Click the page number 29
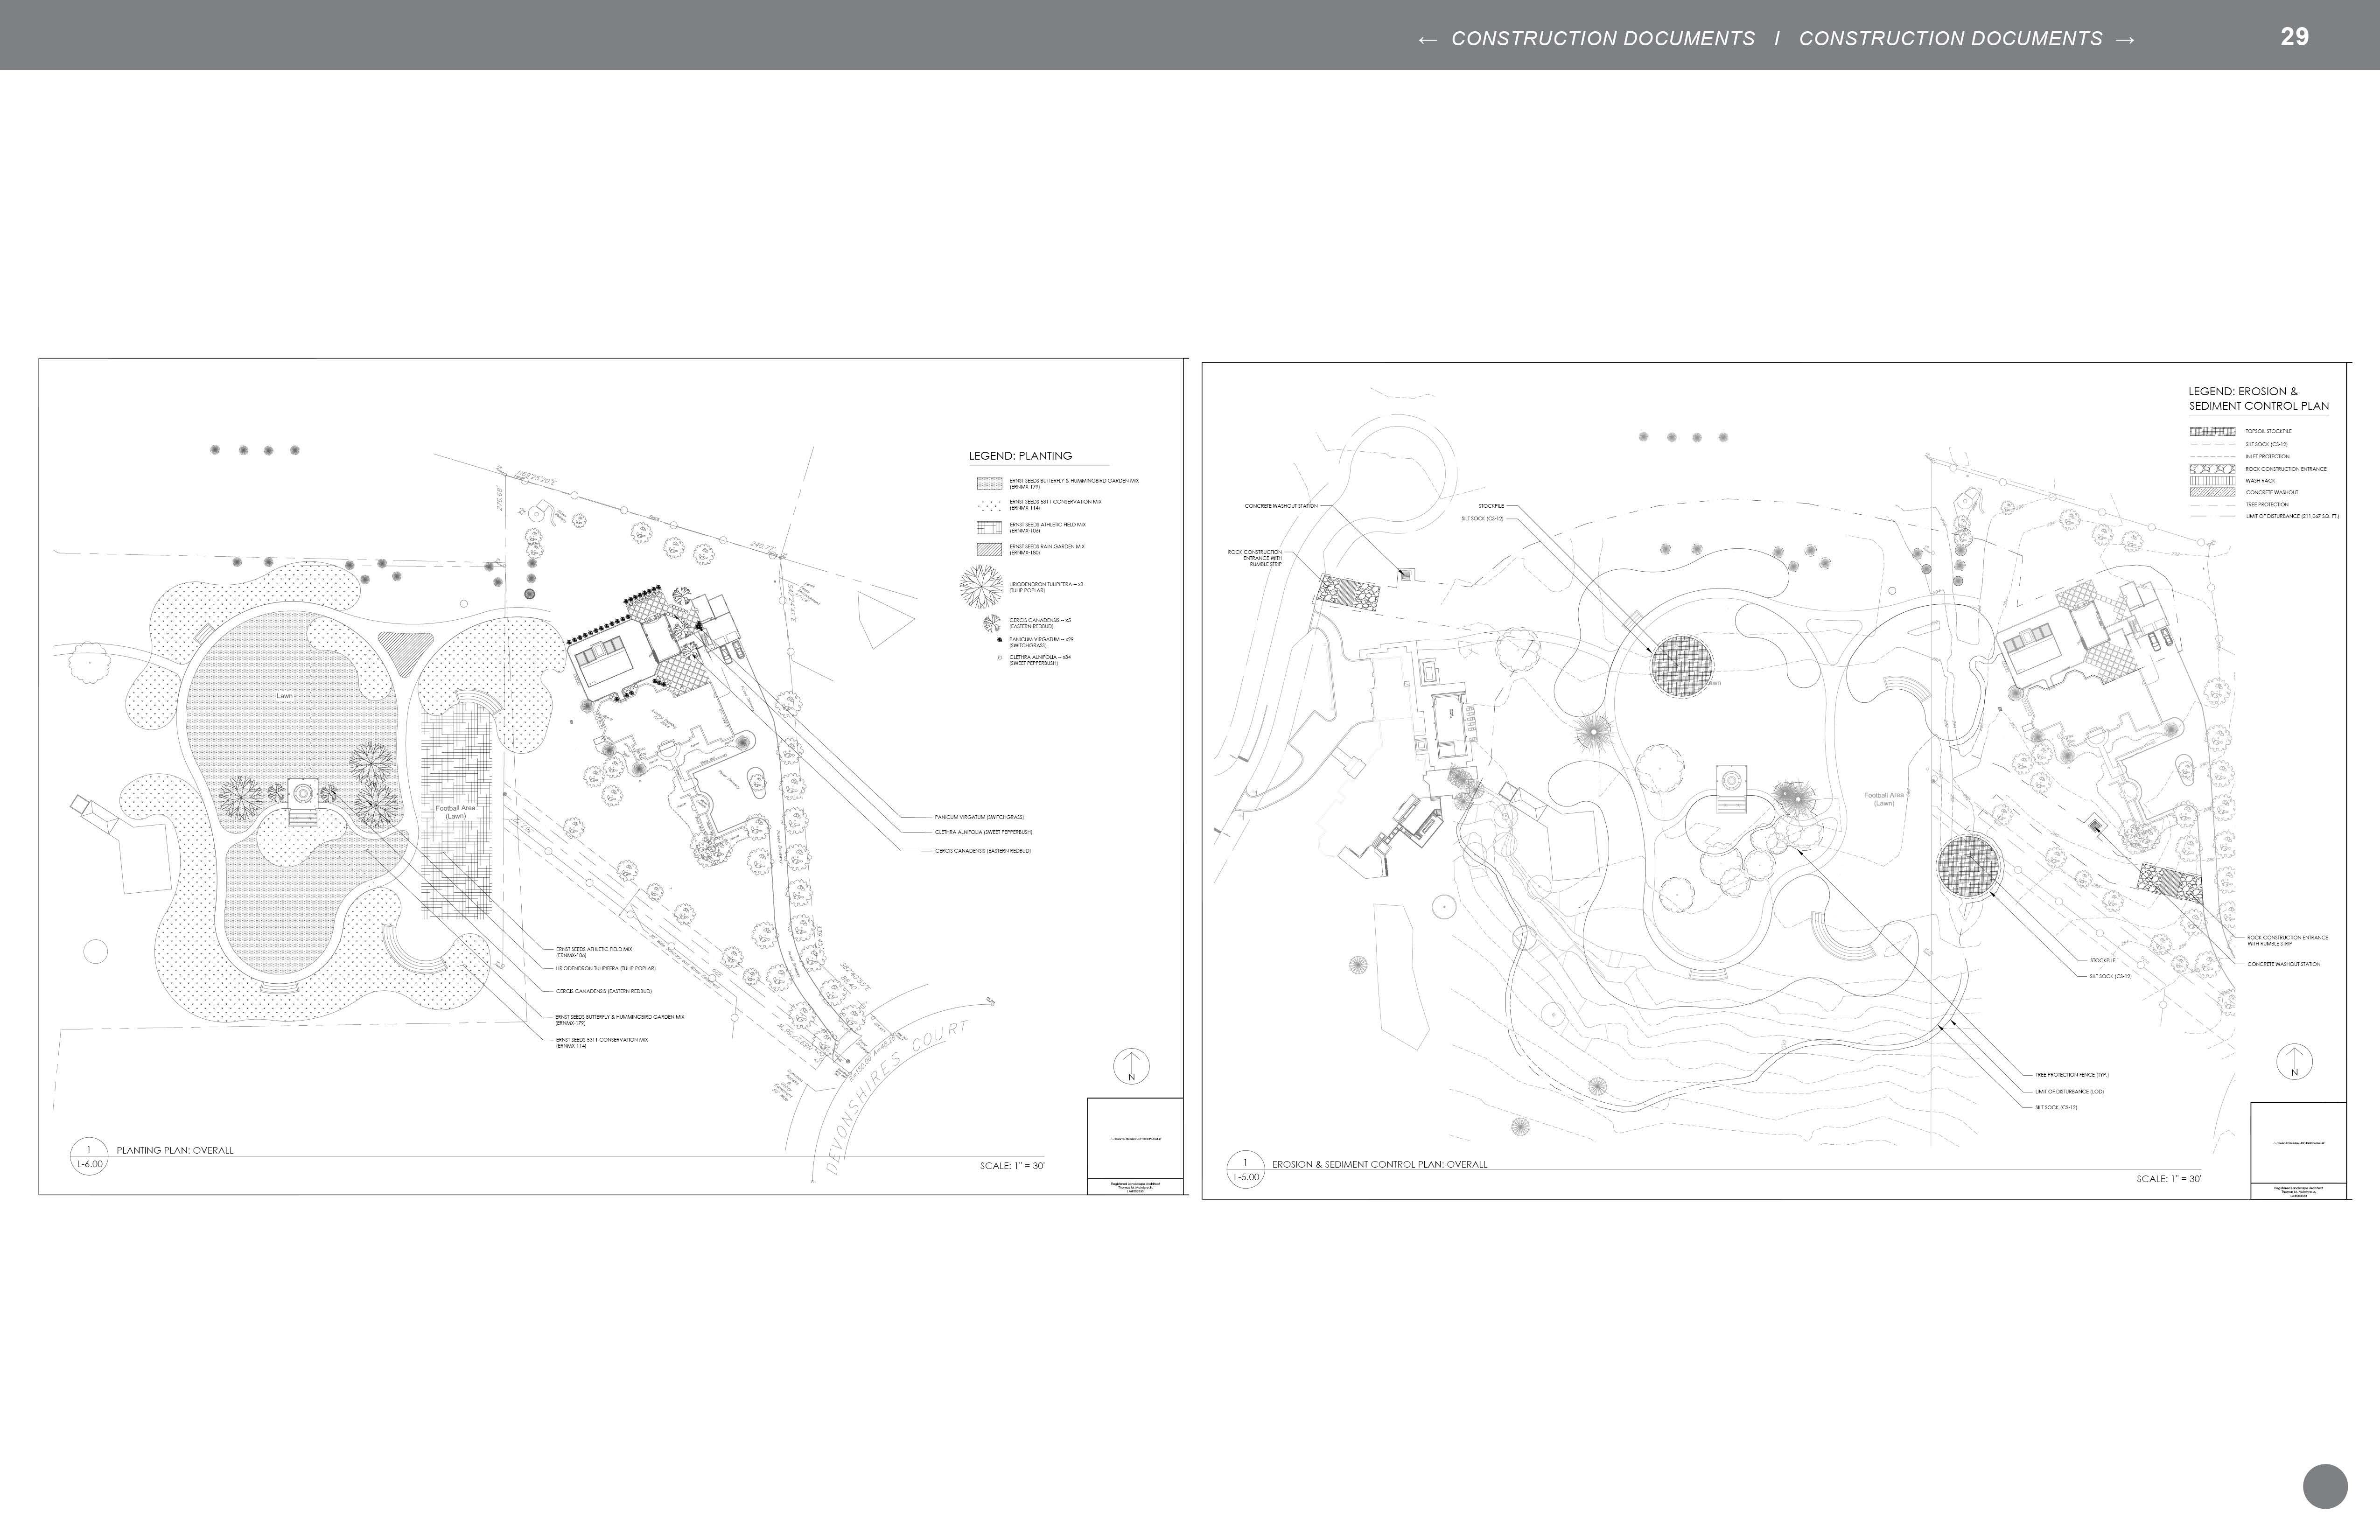 (2294, 37)
